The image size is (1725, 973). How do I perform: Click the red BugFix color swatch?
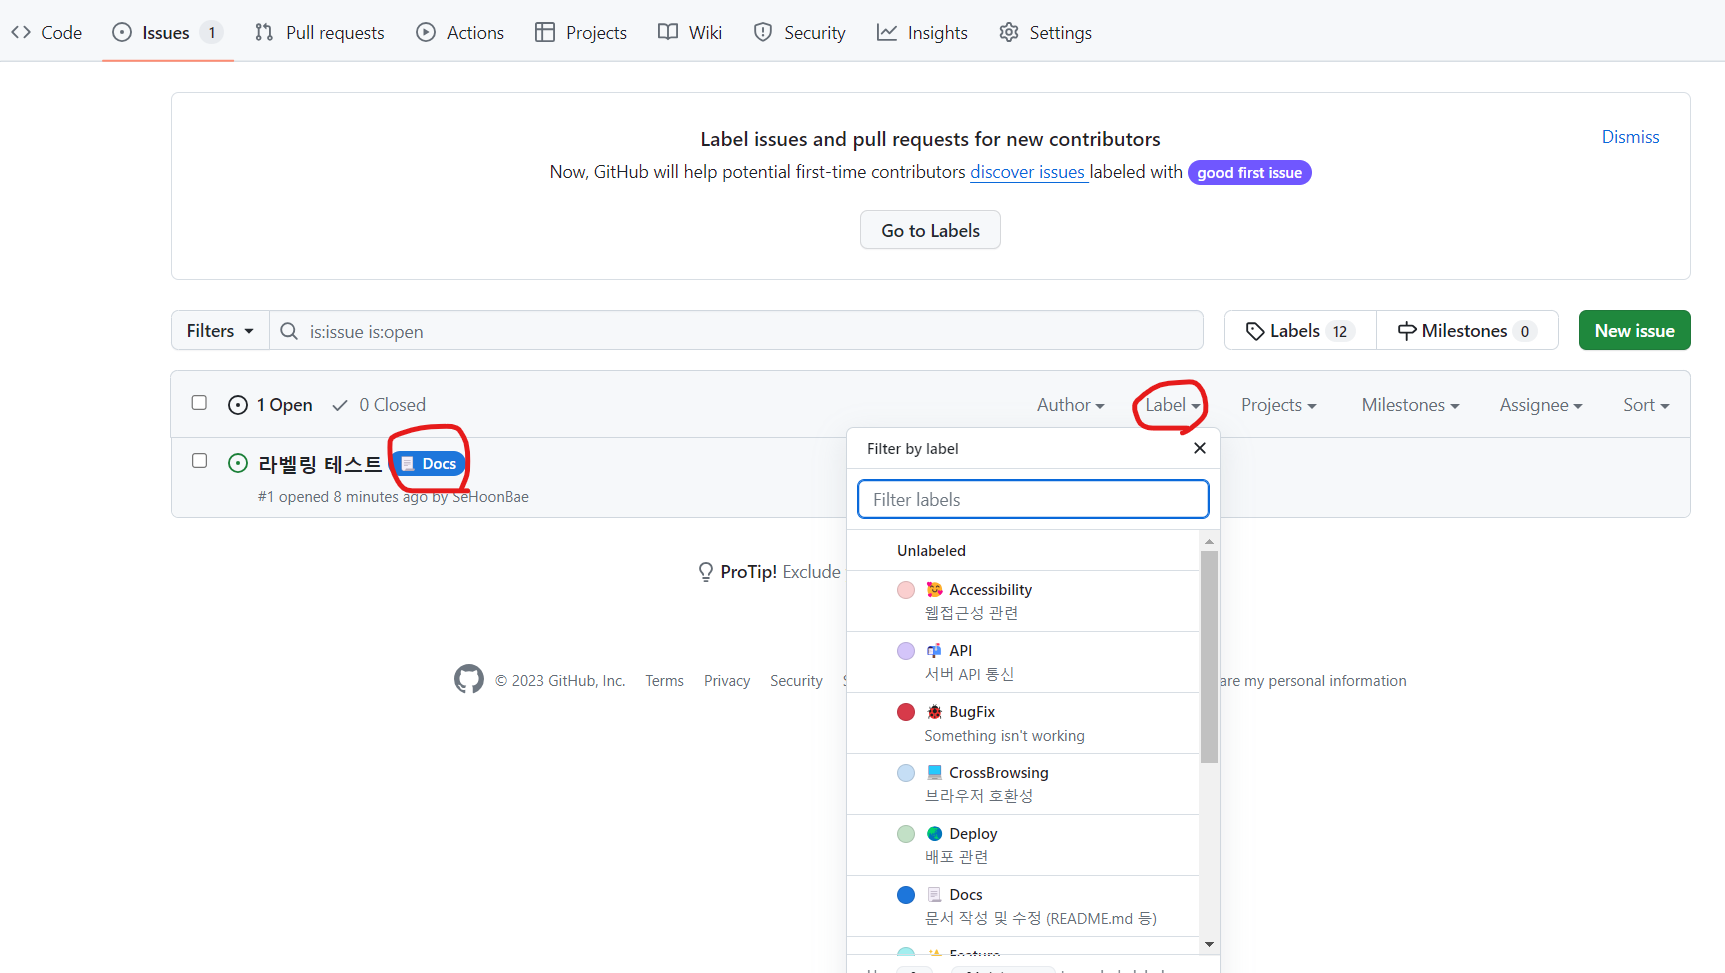(906, 712)
